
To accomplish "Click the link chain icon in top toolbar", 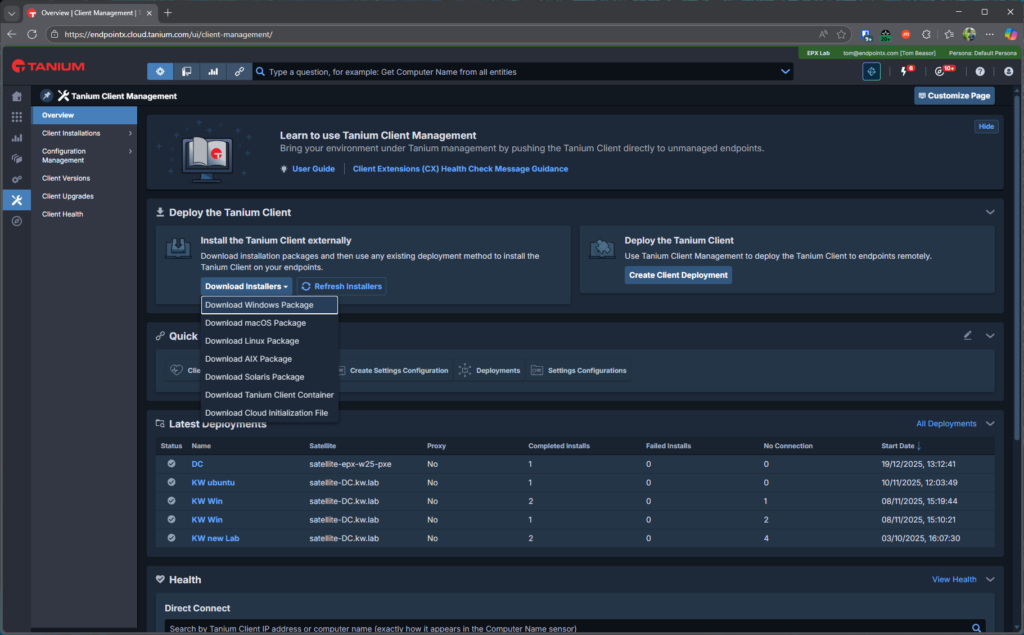I will coord(239,72).
